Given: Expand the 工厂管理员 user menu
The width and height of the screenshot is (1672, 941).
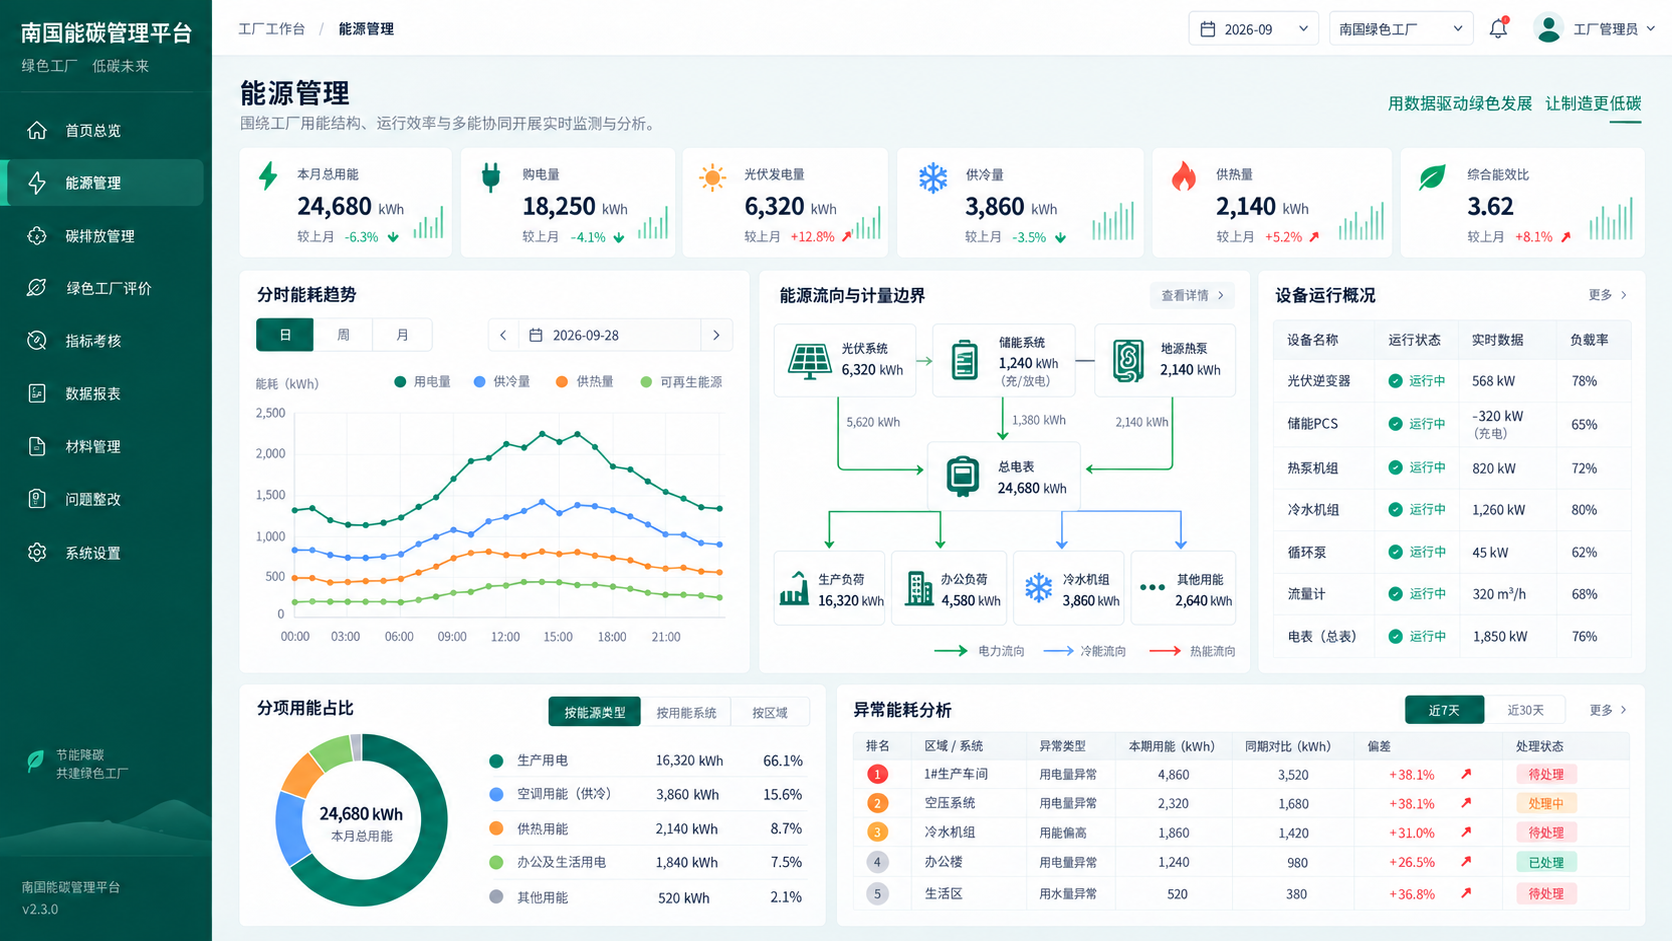Looking at the screenshot, I should (x=1614, y=29).
